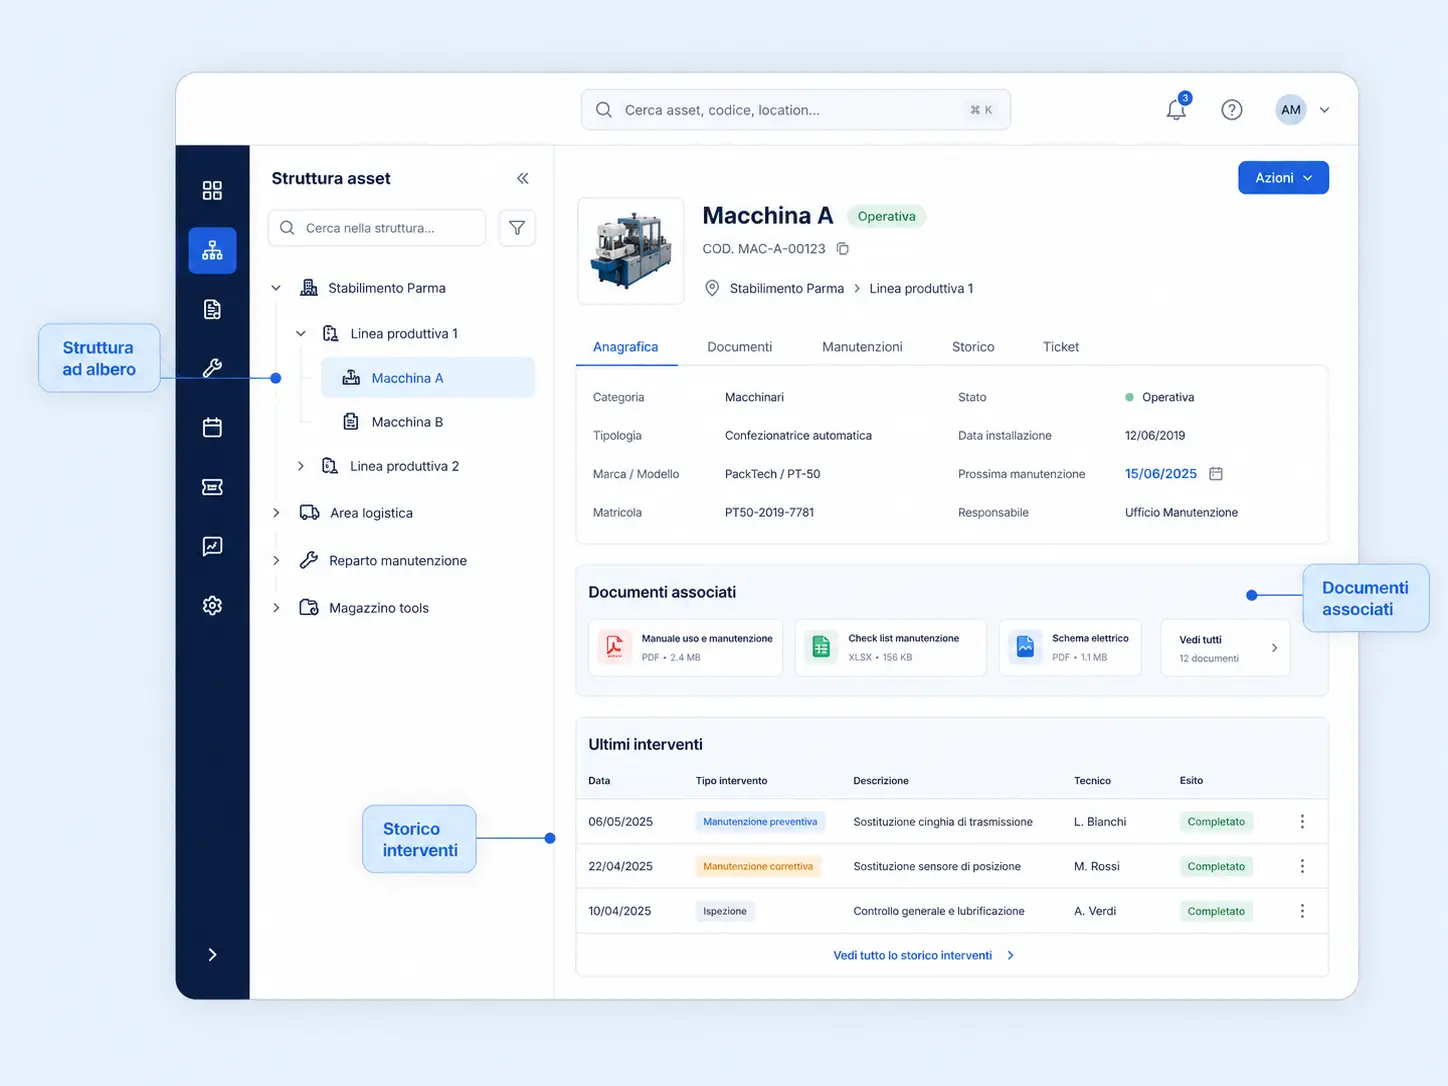1448x1086 pixels.
Task: Click the Linea produttiva 1 breadcrumb link
Action: (x=921, y=288)
